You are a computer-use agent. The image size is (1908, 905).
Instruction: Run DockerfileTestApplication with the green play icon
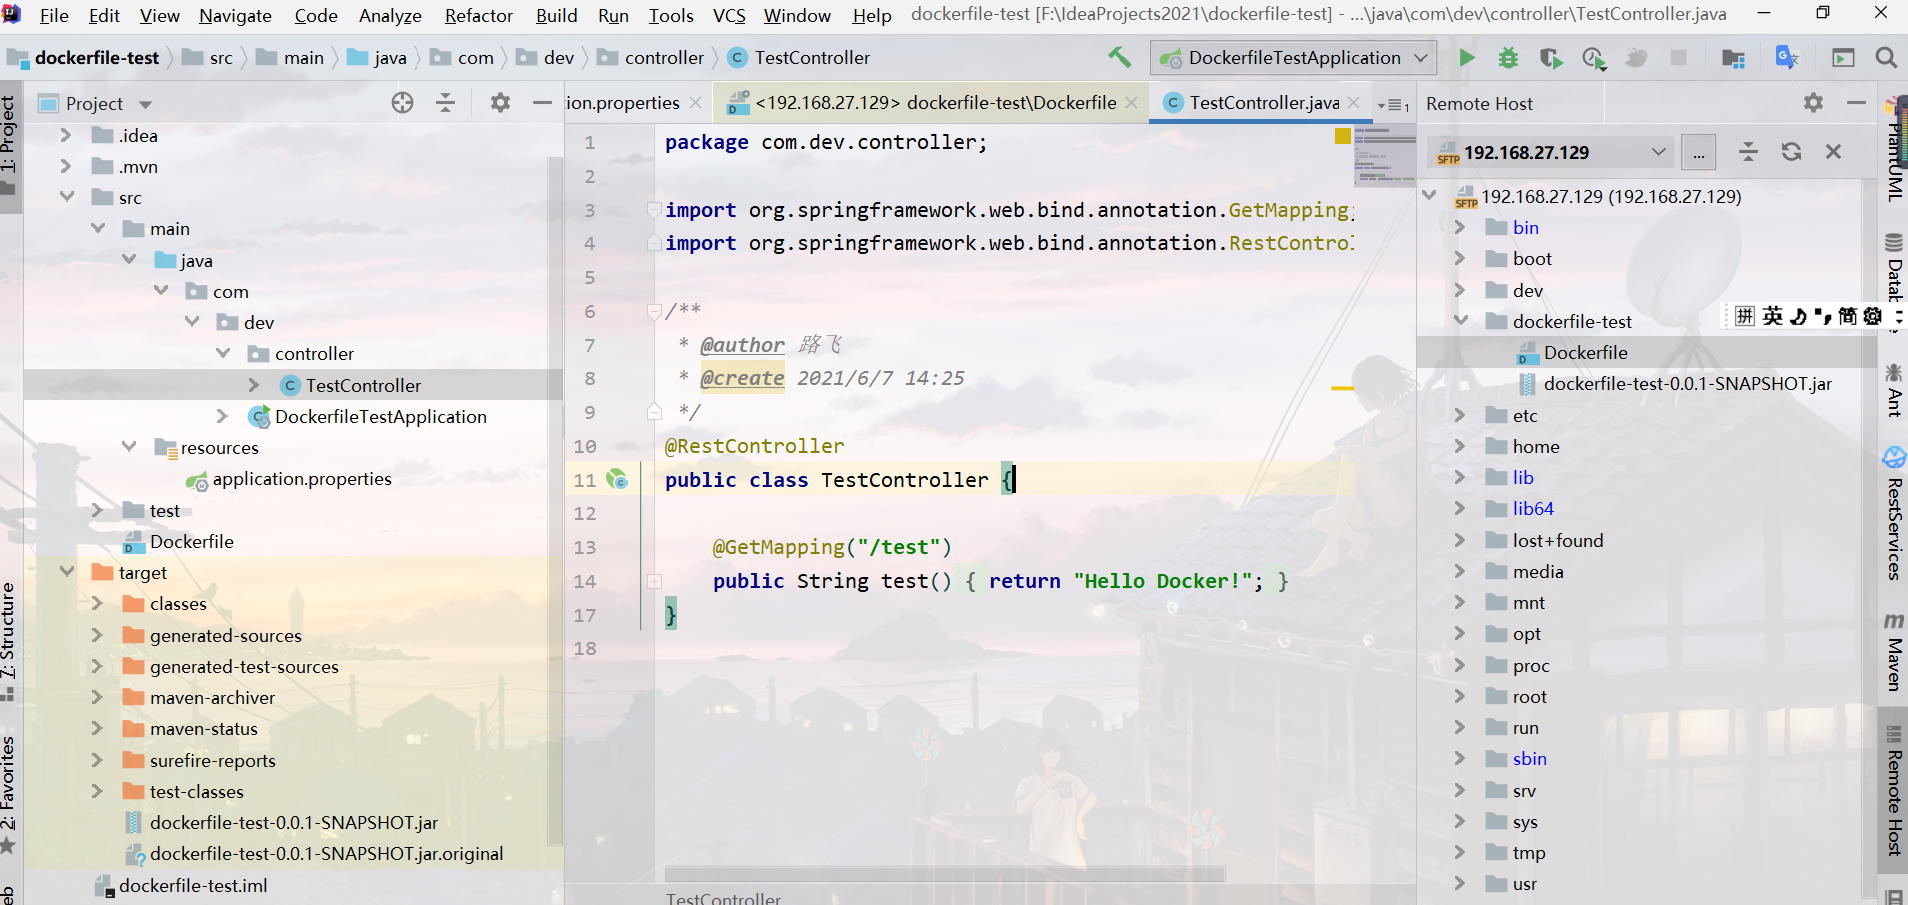1467,58
